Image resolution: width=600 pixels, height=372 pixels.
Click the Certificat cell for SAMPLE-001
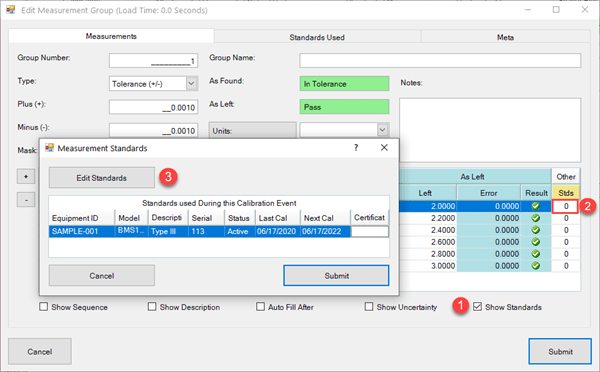click(x=370, y=231)
